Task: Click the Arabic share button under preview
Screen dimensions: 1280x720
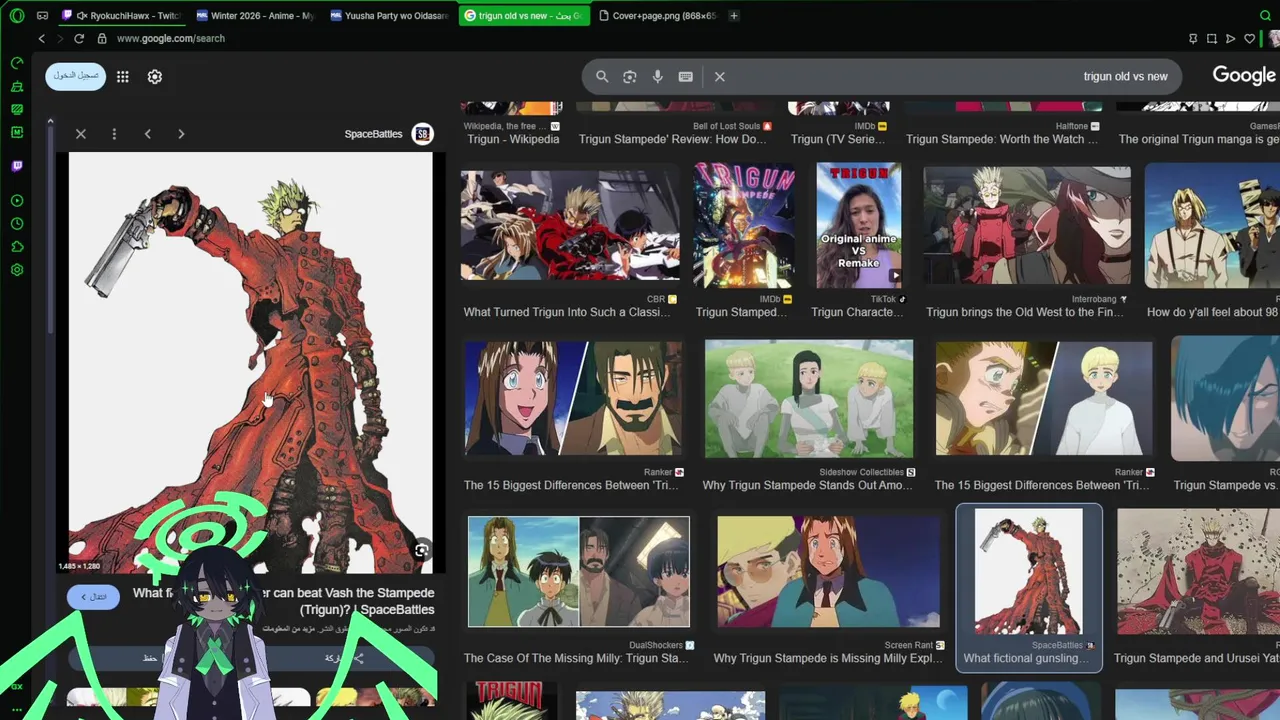Action: tap(343, 658)
